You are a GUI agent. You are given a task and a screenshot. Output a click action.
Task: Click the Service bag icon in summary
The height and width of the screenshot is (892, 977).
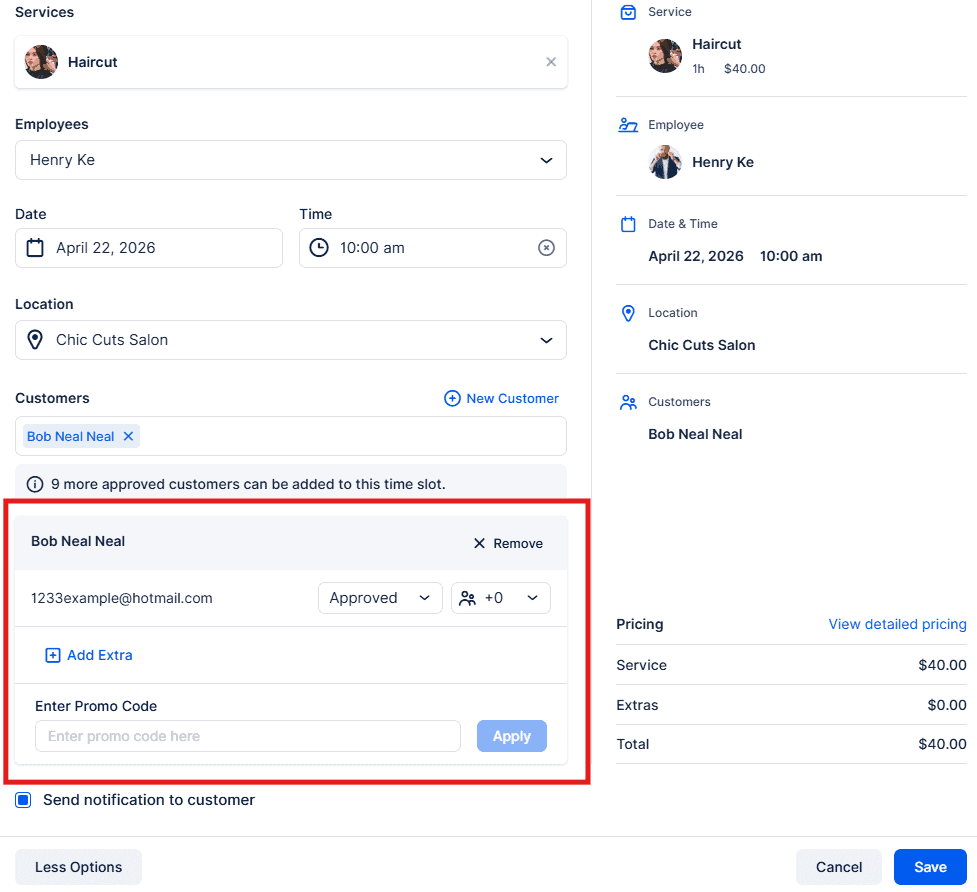[628, 12]
